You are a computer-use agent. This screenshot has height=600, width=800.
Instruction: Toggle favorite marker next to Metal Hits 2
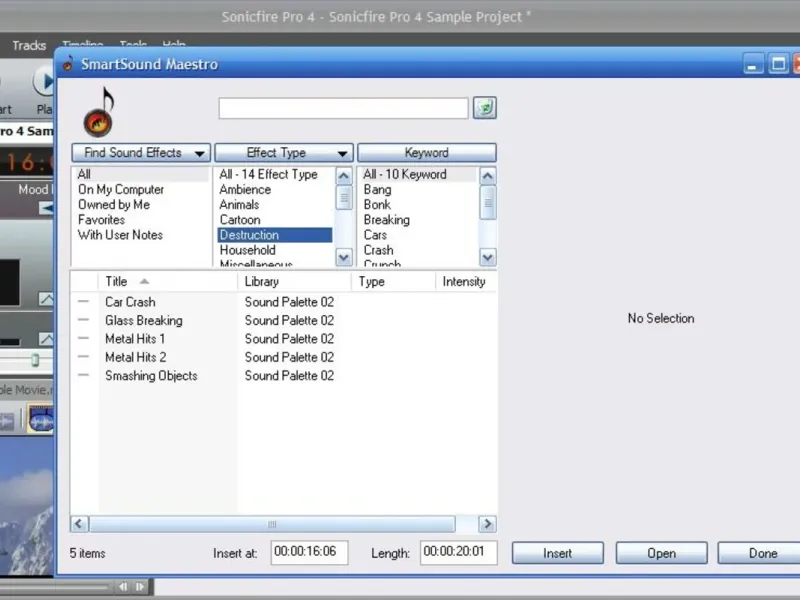[83, 357]
